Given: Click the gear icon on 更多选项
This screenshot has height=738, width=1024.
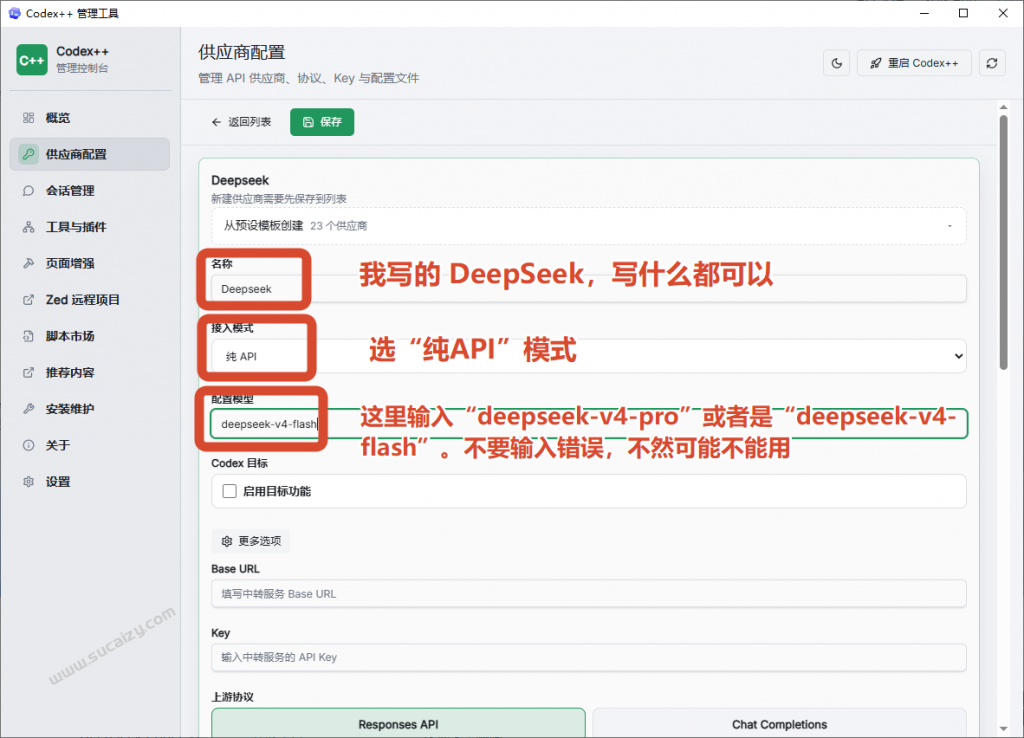Looking at the screenshot, I should tap(227, 541).
